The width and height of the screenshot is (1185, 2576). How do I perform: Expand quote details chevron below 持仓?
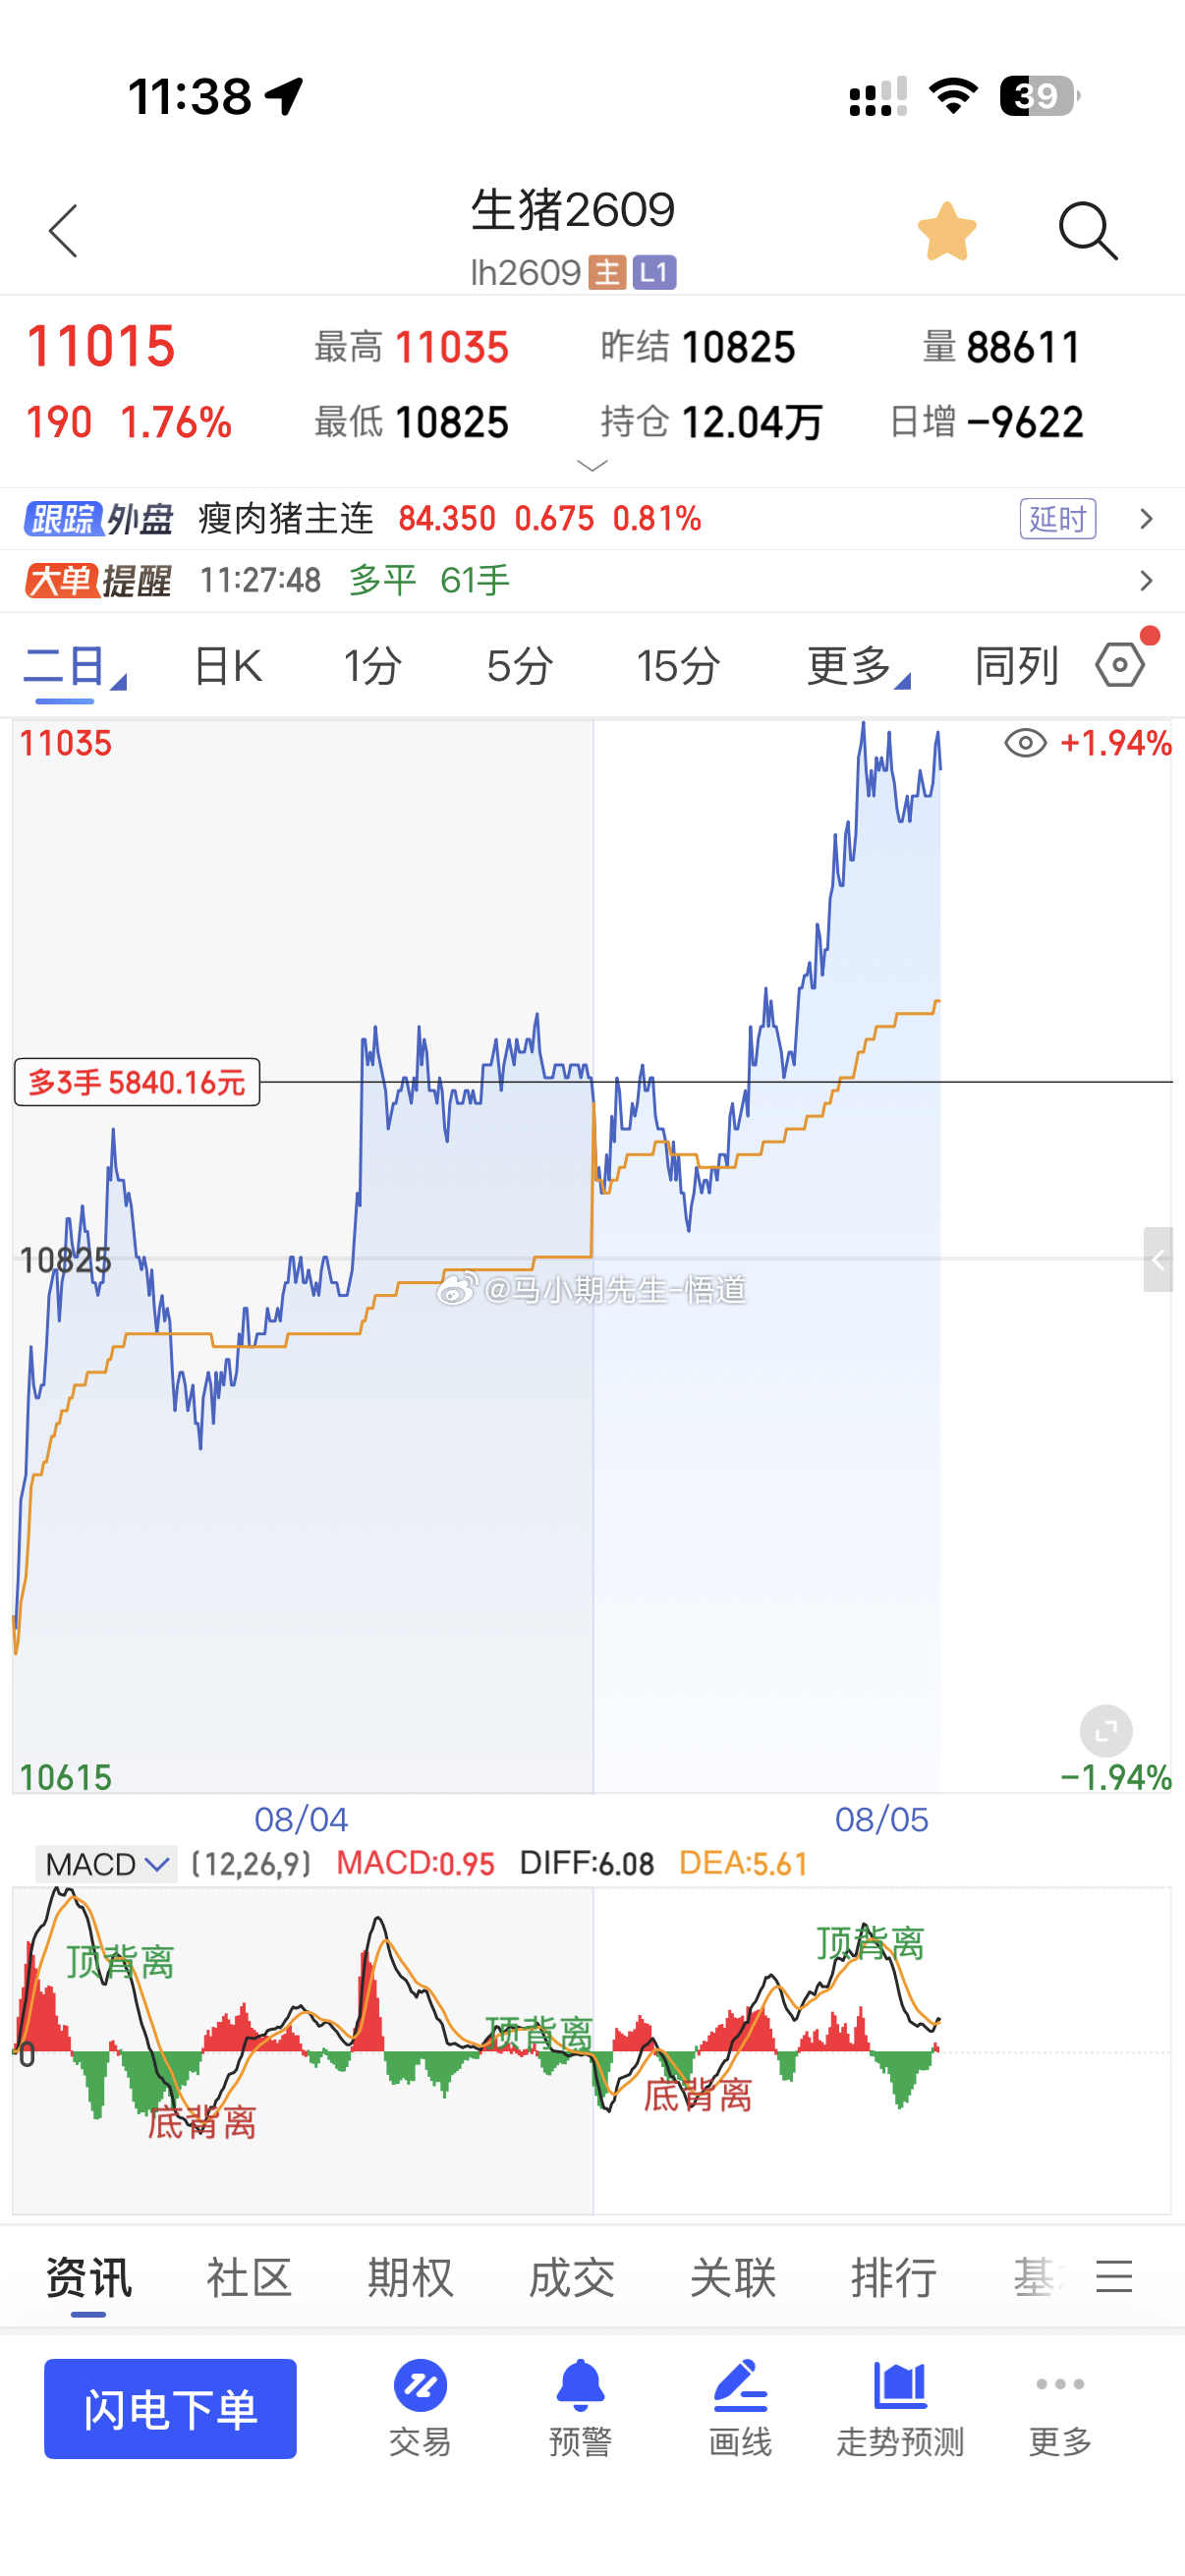coord(593,466)
